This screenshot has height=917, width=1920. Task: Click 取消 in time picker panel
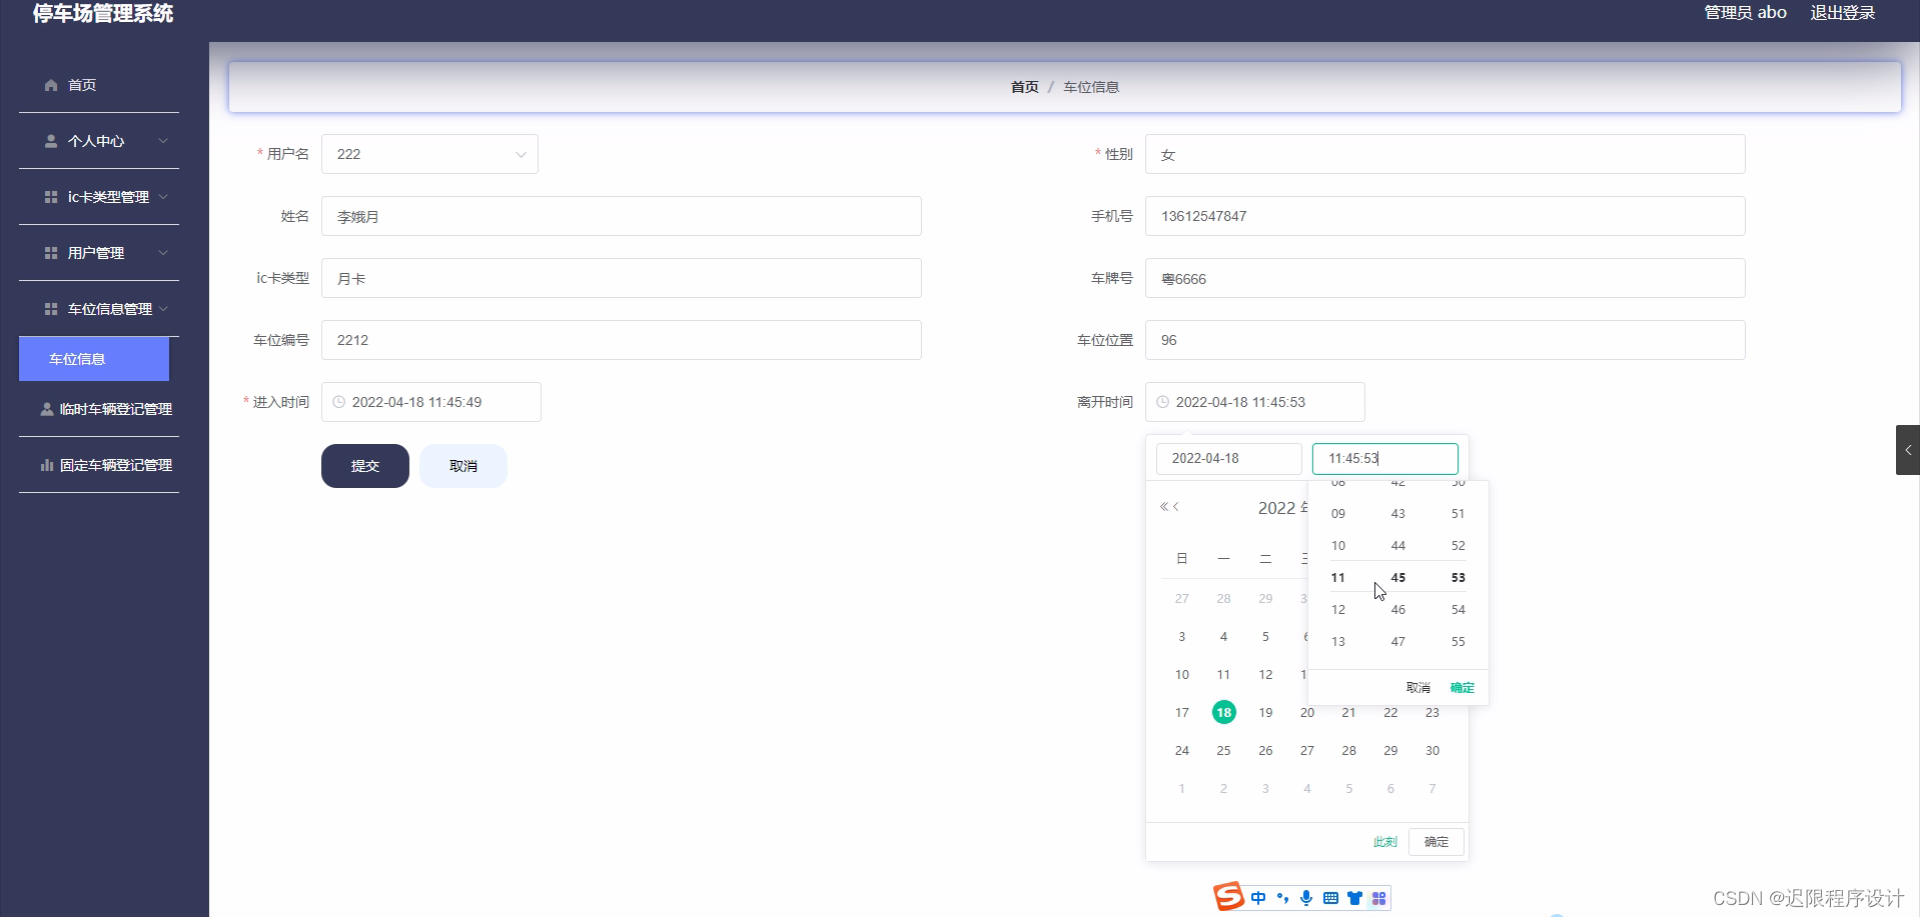coord(1418,687)
